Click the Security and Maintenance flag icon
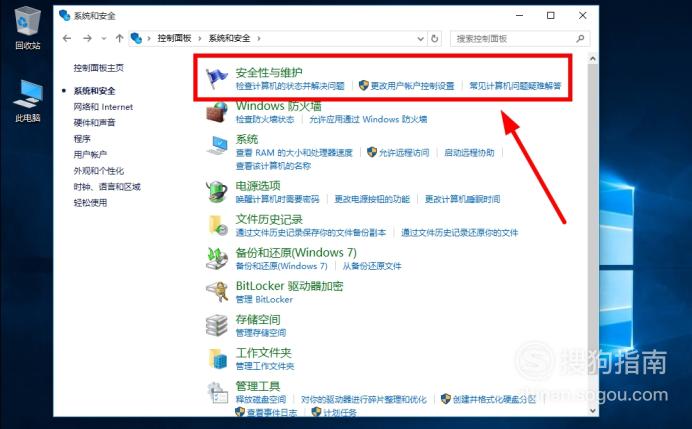This screenshot has height=429, width=692. (x=217, y=79)
